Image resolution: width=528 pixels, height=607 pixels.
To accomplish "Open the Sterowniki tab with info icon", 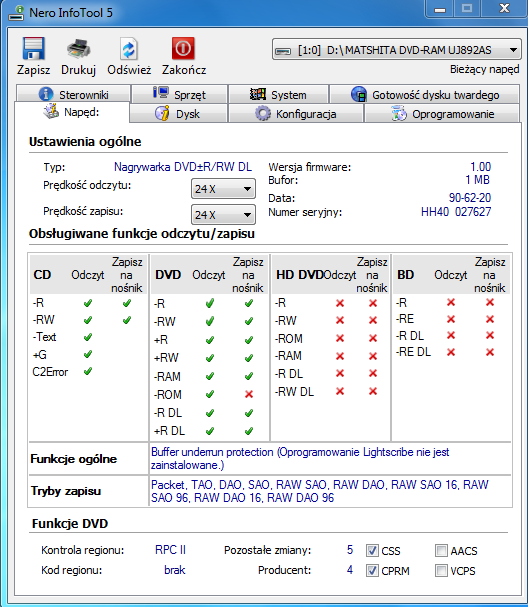I will [x=73, y=94].
